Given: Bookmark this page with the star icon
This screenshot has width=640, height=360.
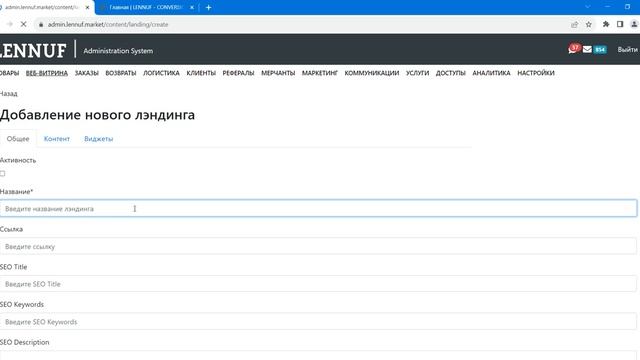Looking at the screenshot, I should click(x=589, y=24).
